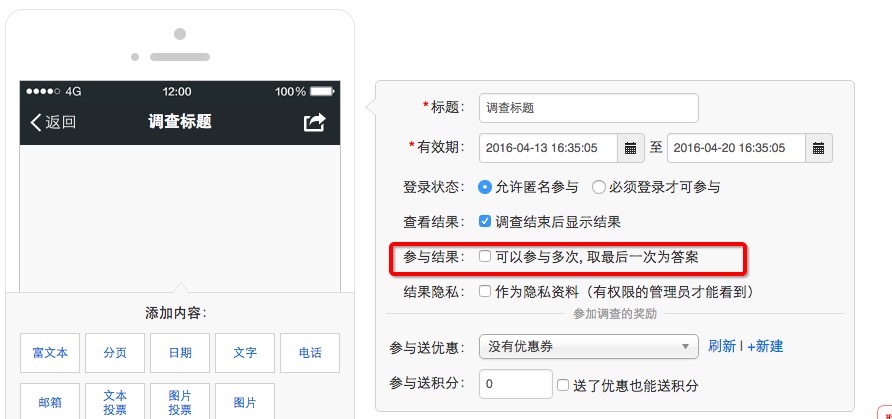Add a 日期 date field
892x419 pixels.
[180, 353]
